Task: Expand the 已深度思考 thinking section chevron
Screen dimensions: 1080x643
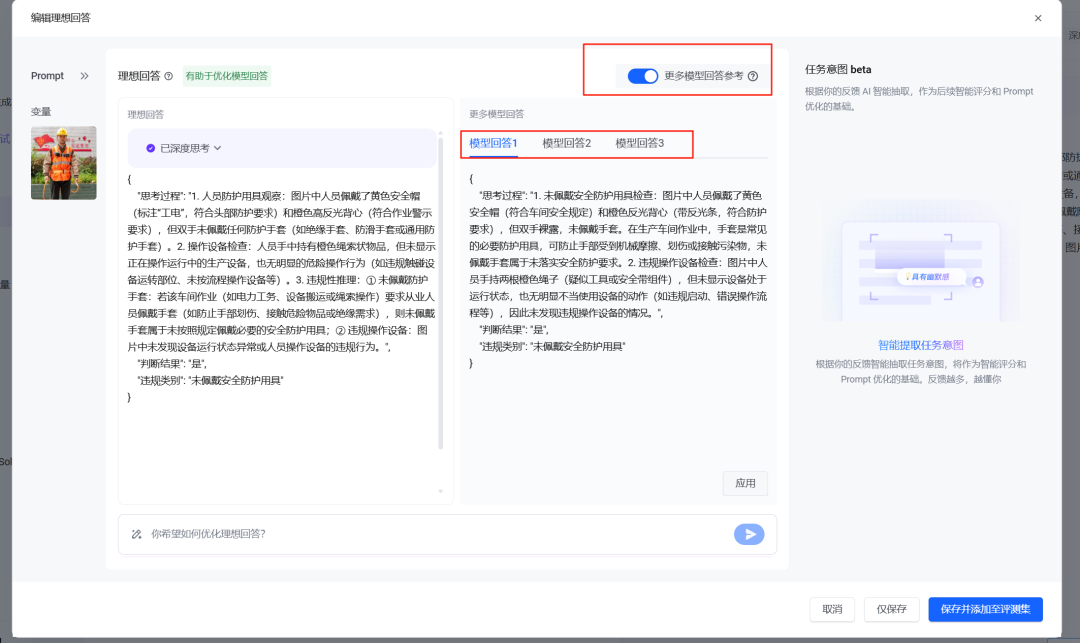Action: [218, 148]
